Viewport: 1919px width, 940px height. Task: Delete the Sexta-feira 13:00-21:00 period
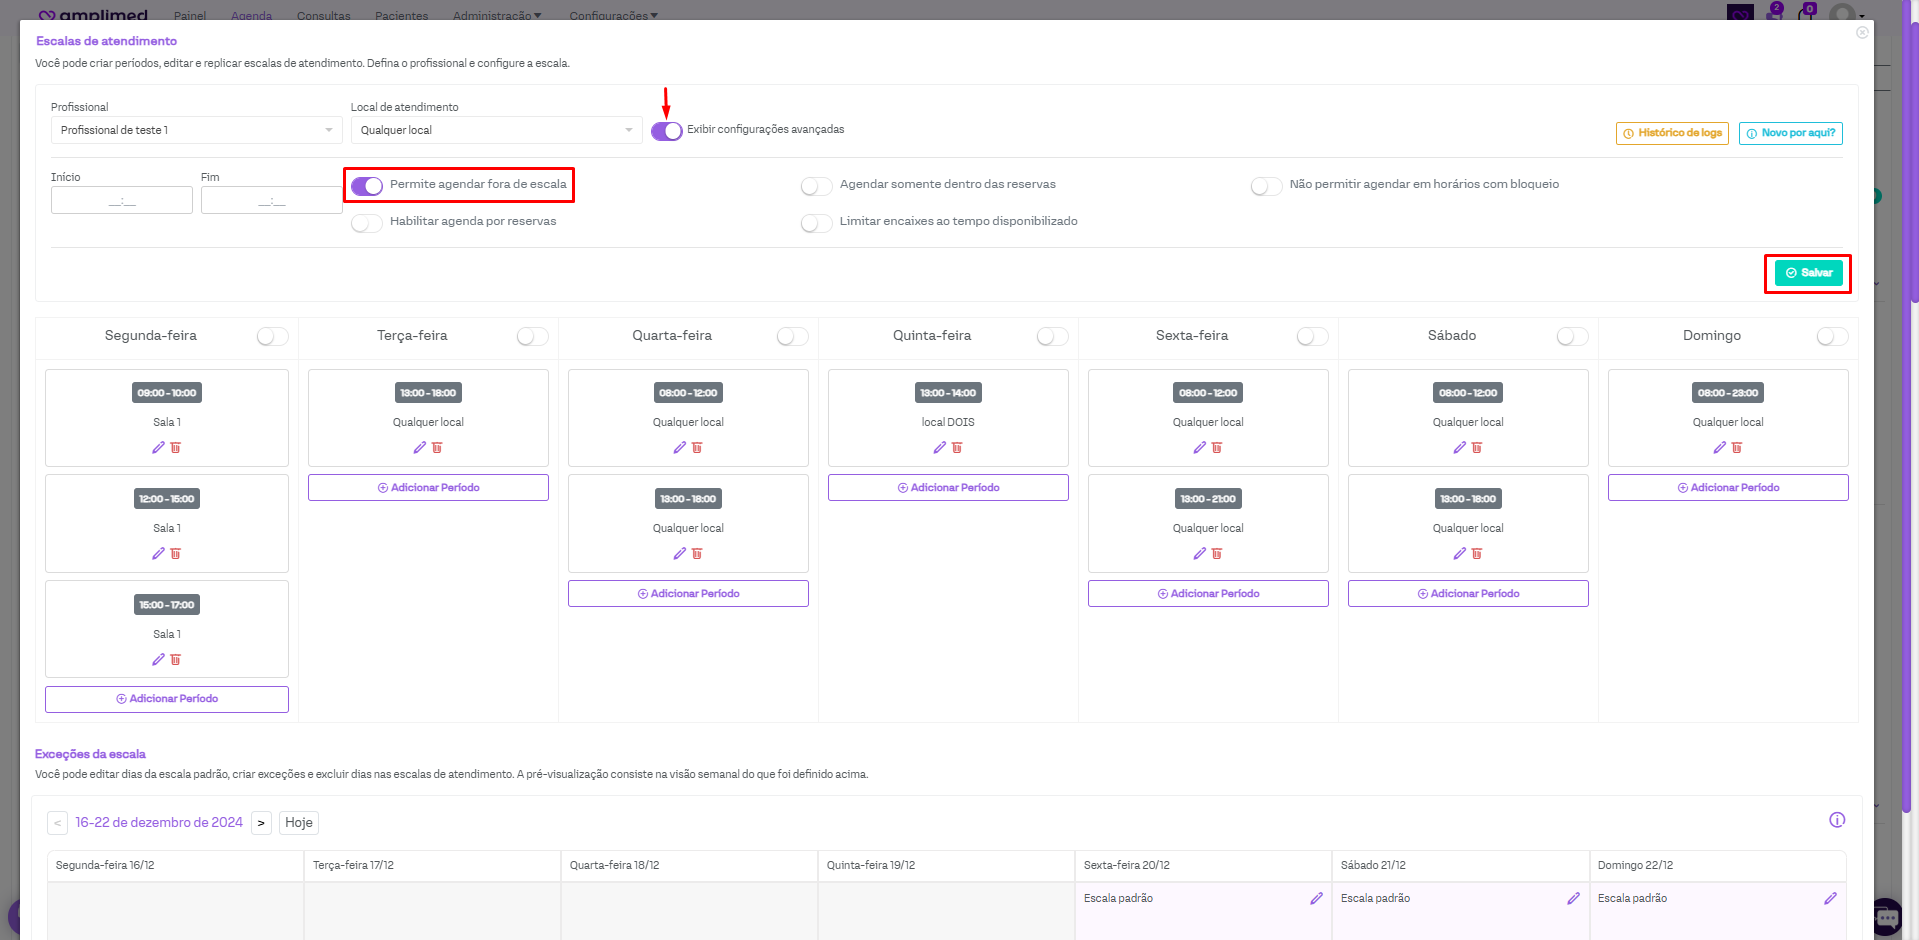point(1217,554)
